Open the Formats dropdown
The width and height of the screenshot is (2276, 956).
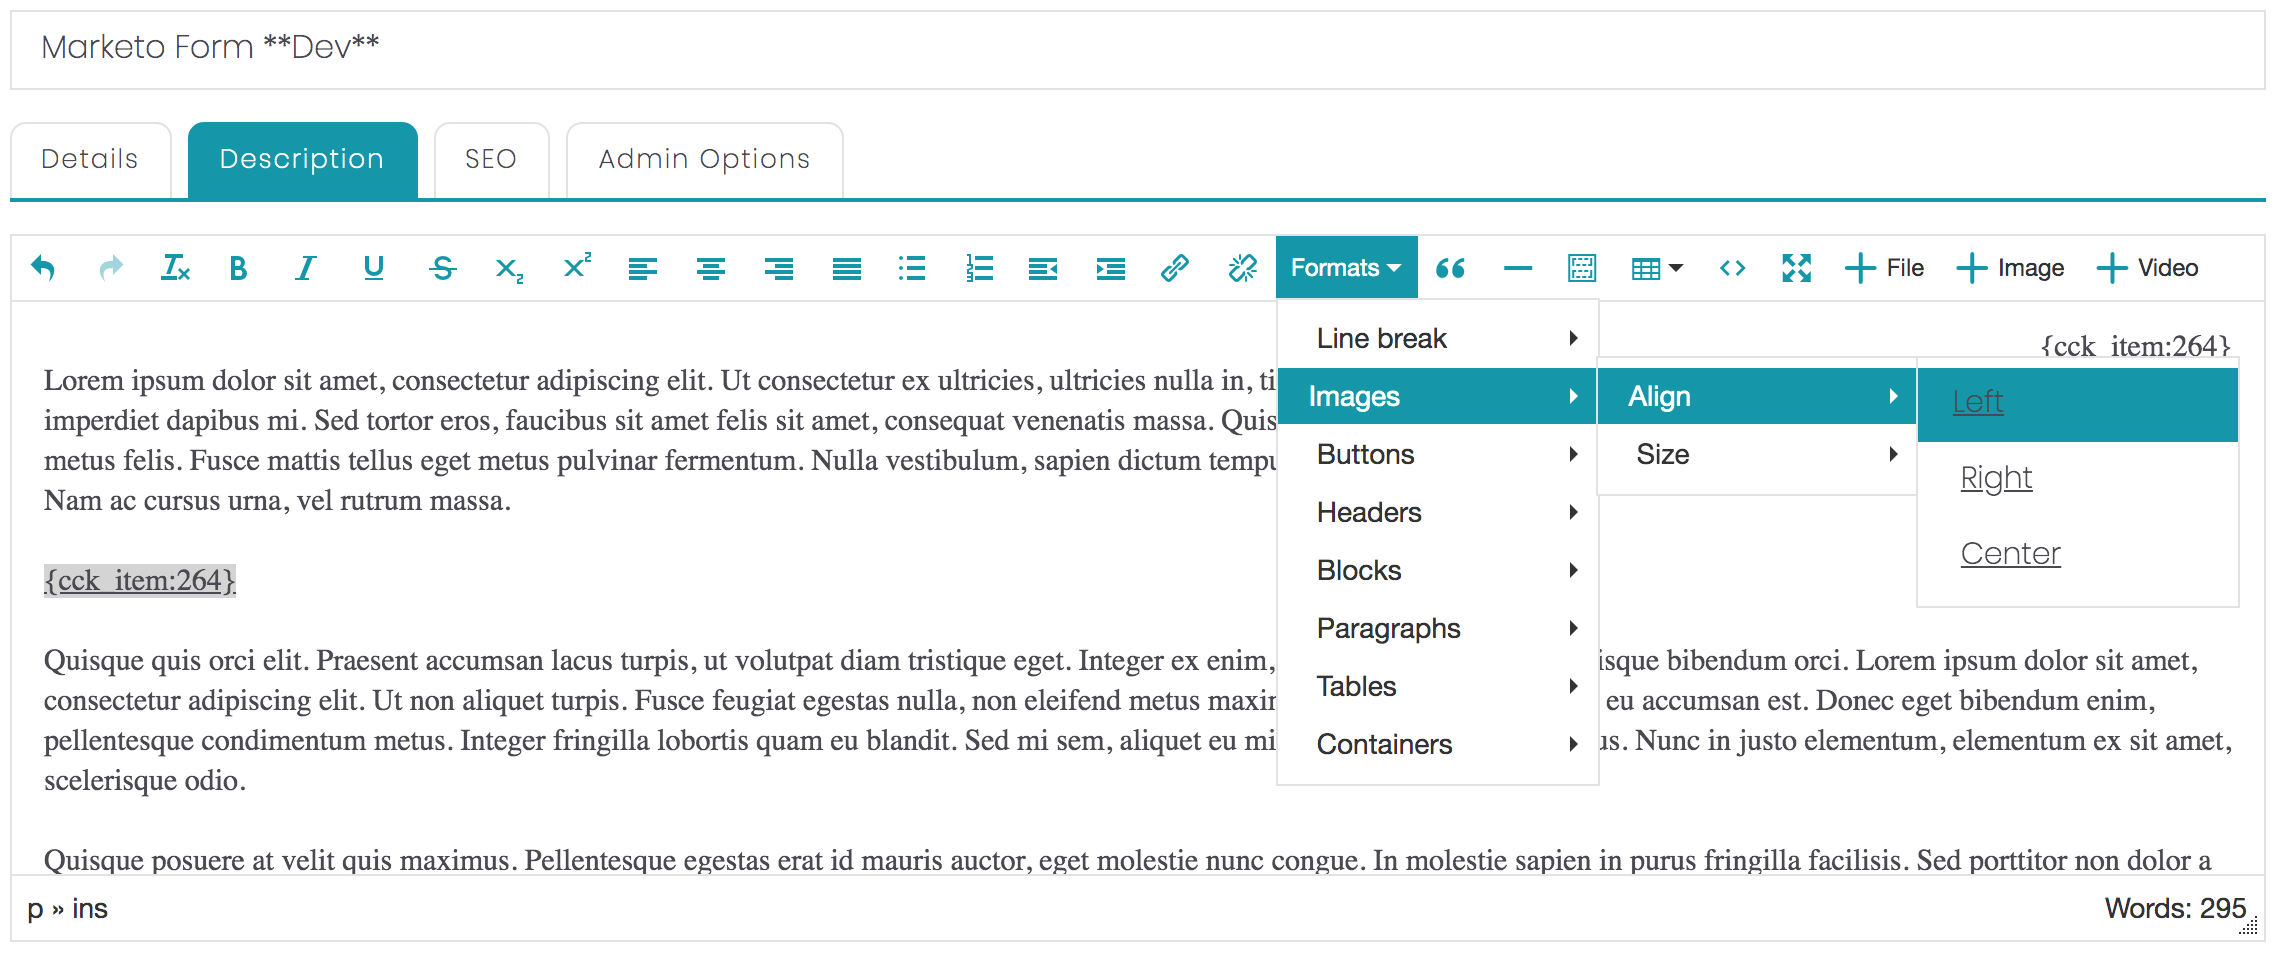[1346, 268]
